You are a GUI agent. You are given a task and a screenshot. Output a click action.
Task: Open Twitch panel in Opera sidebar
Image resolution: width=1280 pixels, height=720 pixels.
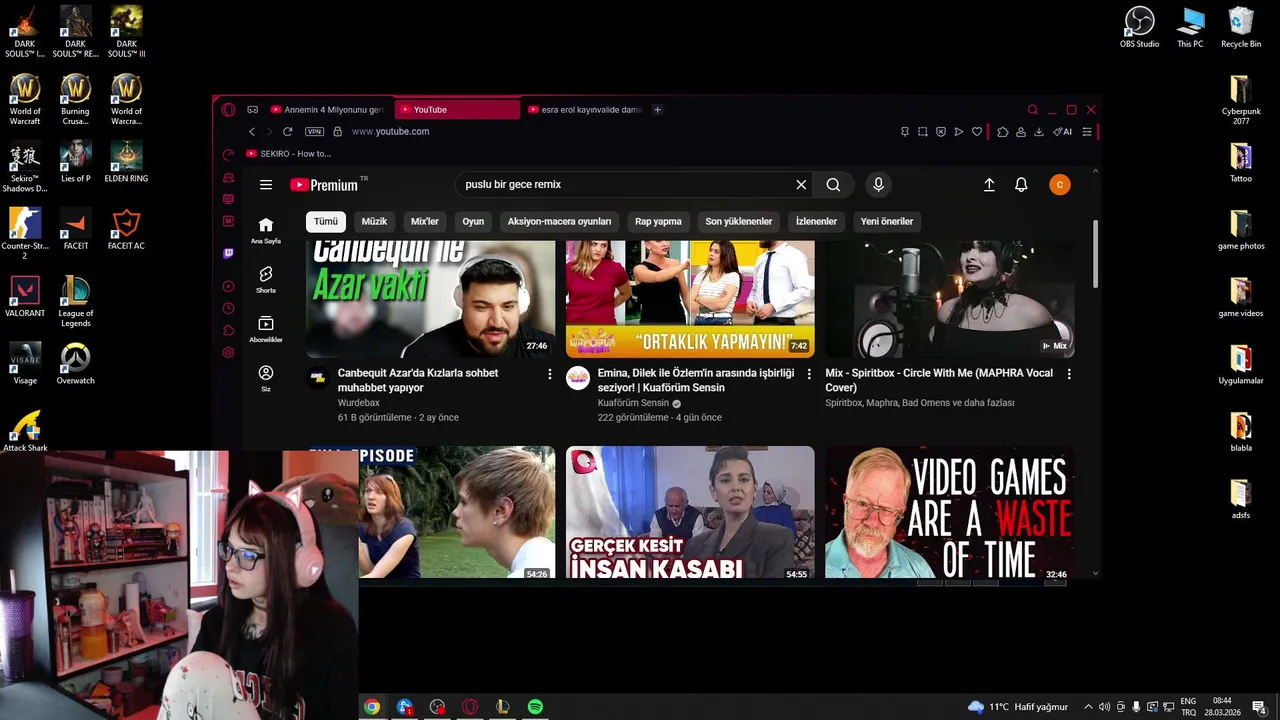tap(228, 254)
